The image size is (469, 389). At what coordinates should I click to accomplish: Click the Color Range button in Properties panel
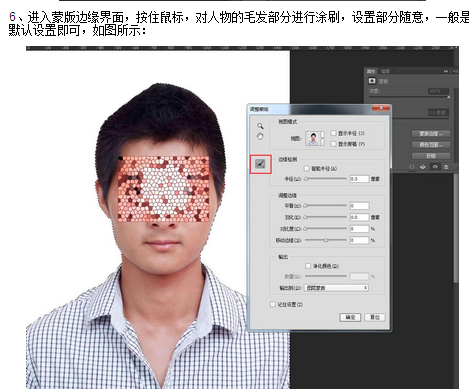(431, 145)
